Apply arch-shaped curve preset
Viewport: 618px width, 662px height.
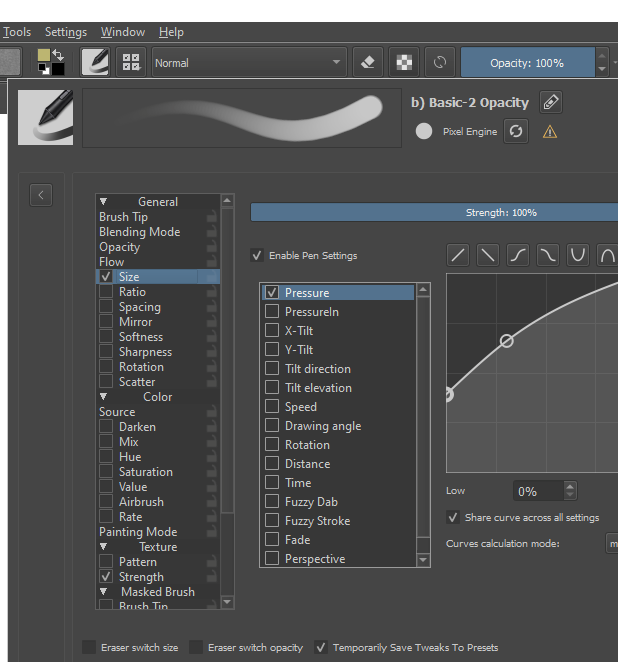(608, 255)
